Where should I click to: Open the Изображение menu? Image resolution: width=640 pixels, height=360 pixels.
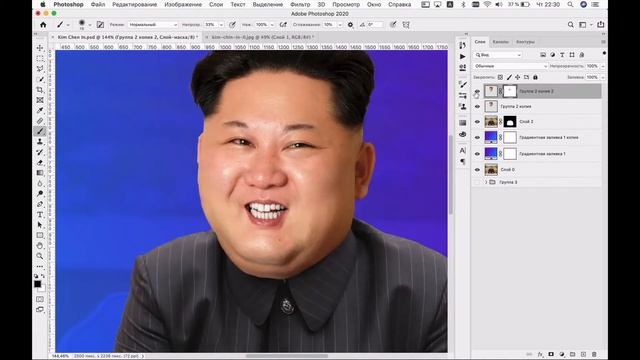point(183,4)
